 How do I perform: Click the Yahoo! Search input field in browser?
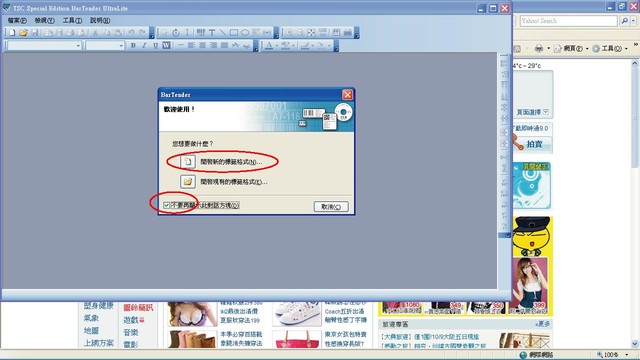[568, 21]
